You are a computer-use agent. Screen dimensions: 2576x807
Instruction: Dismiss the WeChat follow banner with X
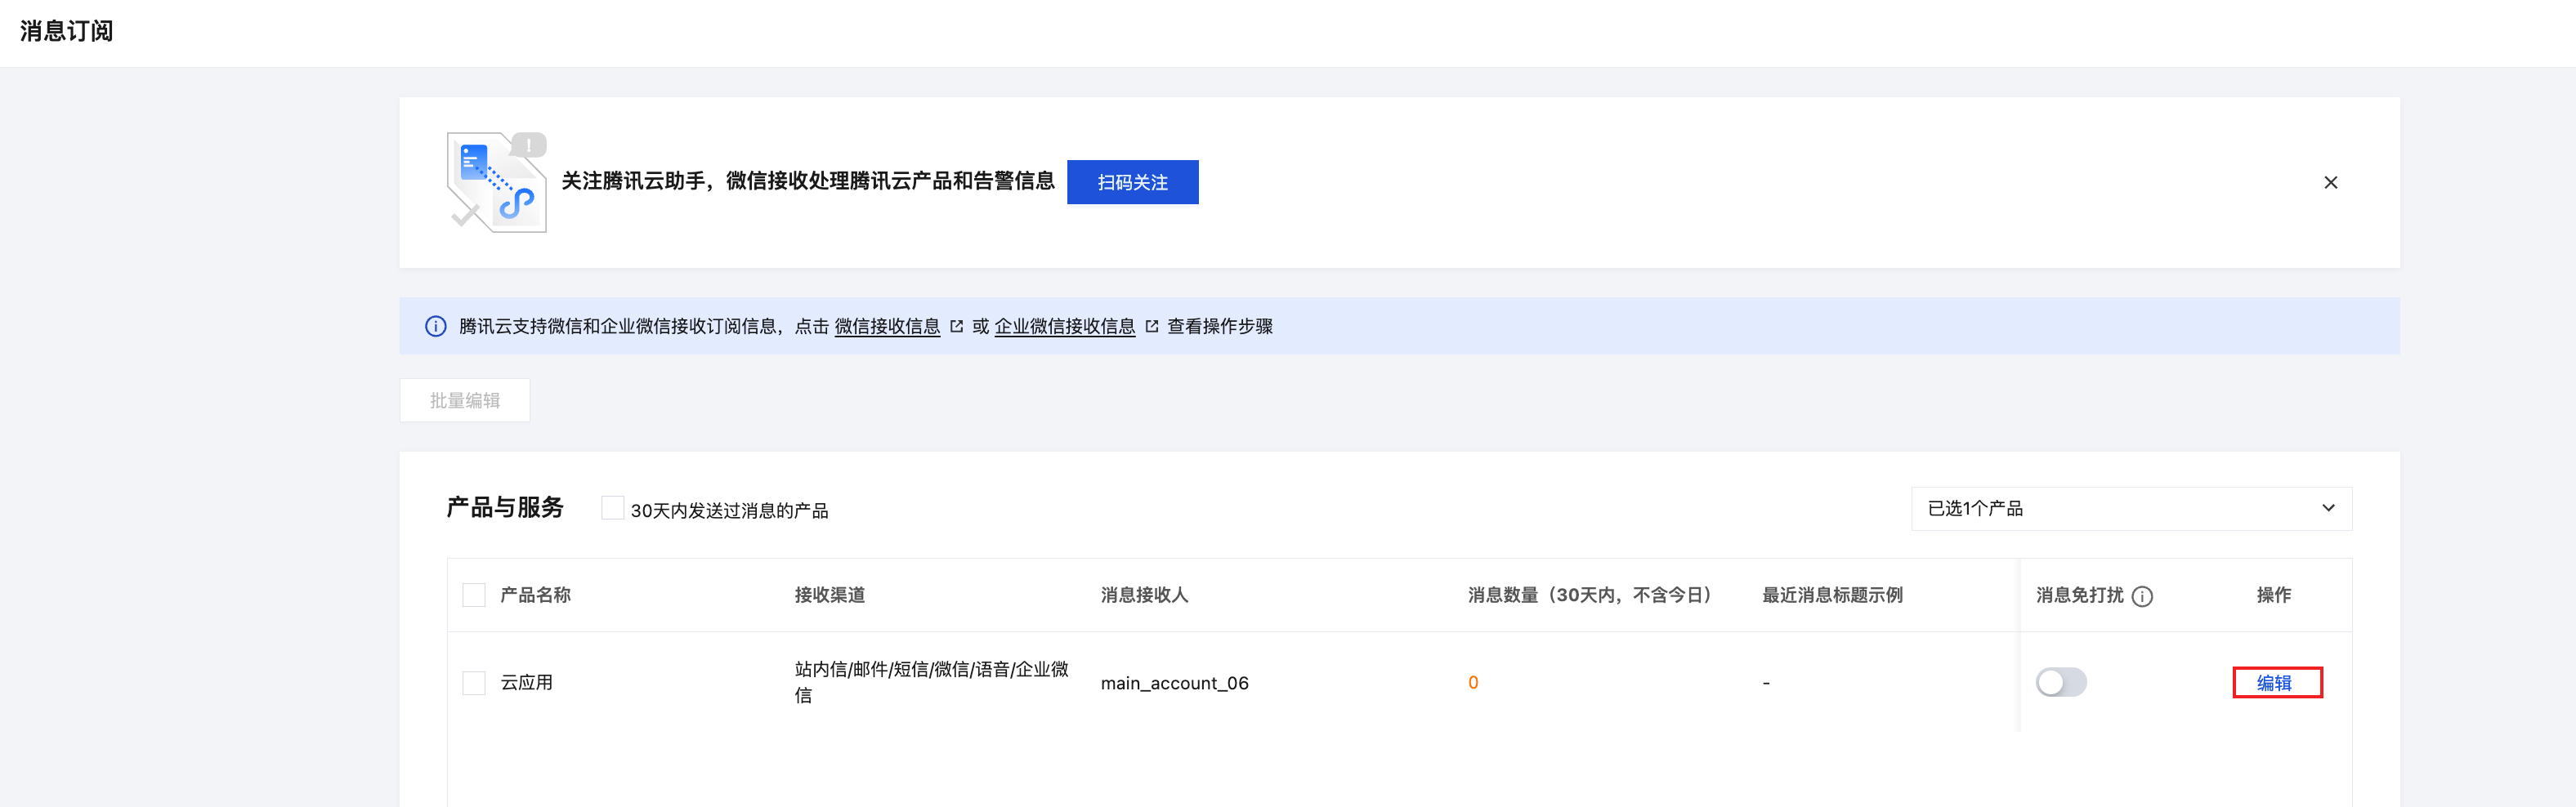[x=2330, y=182]
